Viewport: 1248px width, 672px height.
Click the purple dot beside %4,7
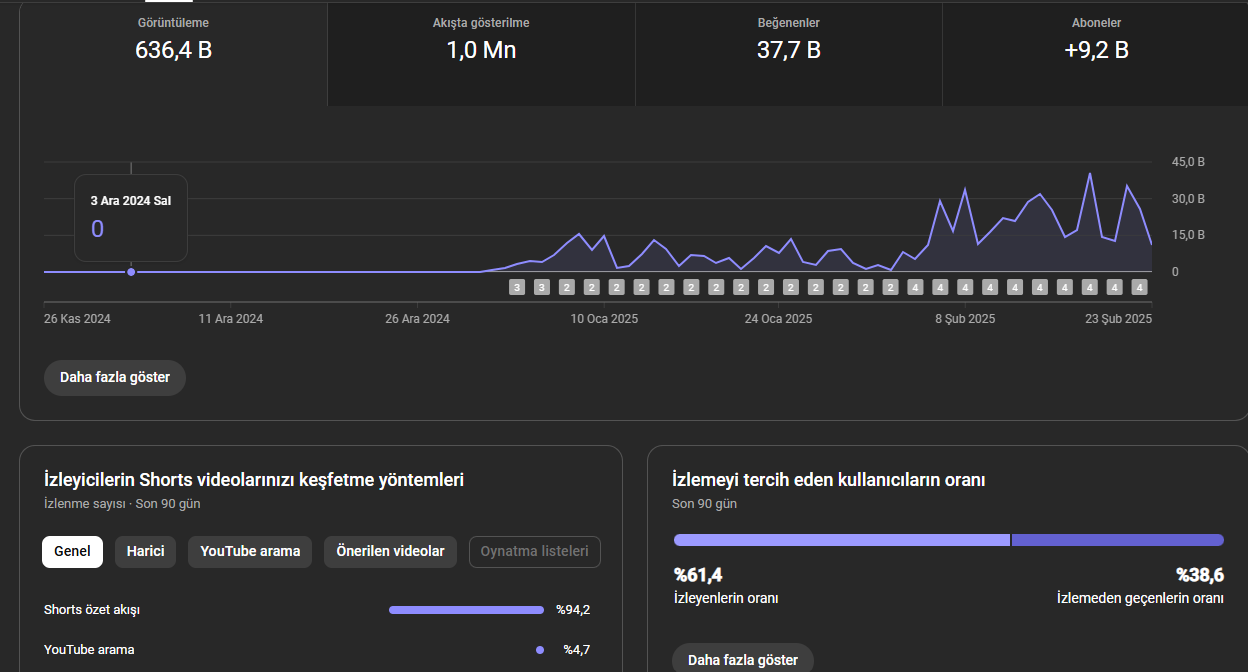pyautogui.click(x=540, y=650)
